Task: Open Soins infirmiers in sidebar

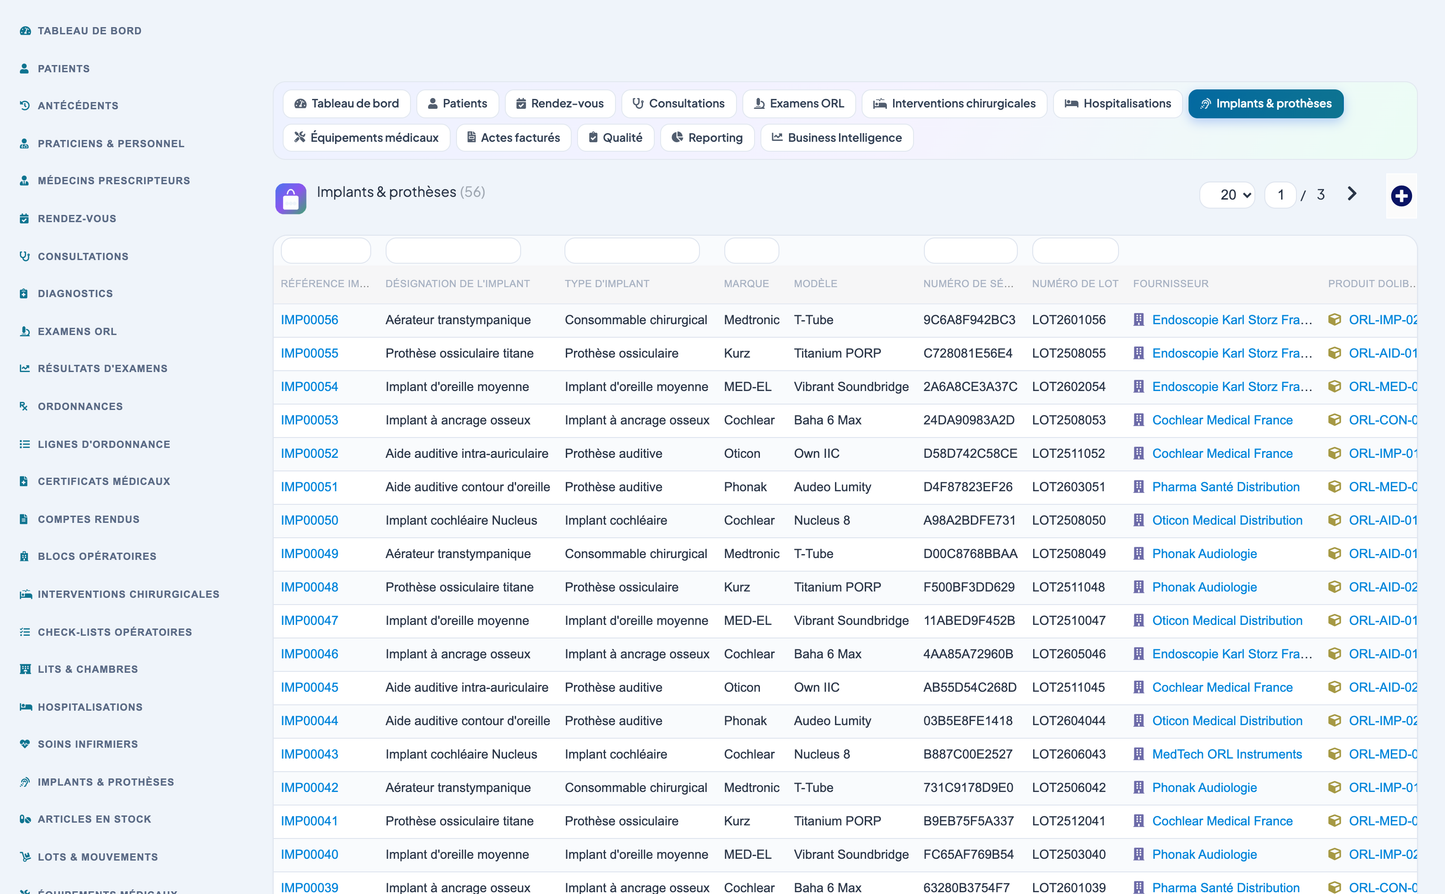Action: point(79,745)
